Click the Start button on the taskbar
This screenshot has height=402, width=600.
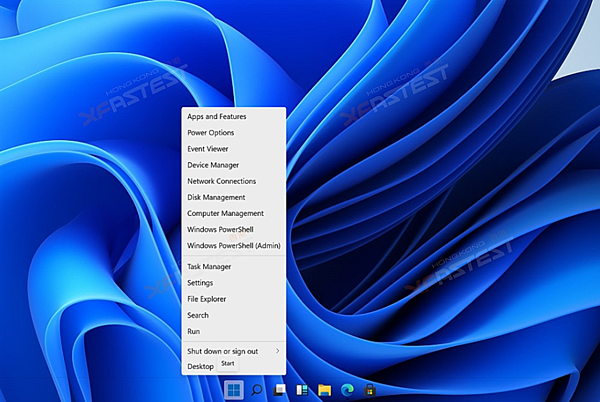click(233, 389)
